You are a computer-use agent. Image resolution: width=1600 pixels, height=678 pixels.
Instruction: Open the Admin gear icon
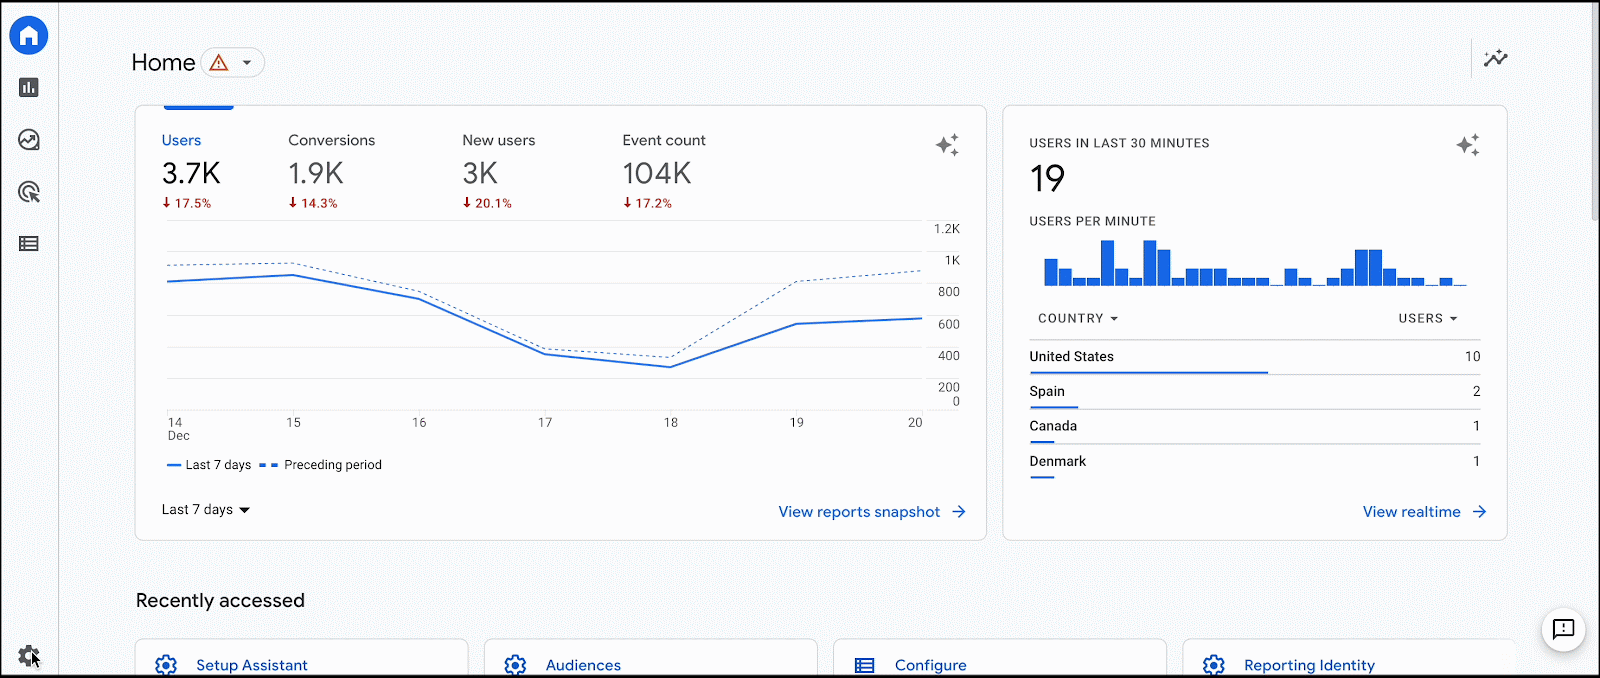tap(28, 656)
